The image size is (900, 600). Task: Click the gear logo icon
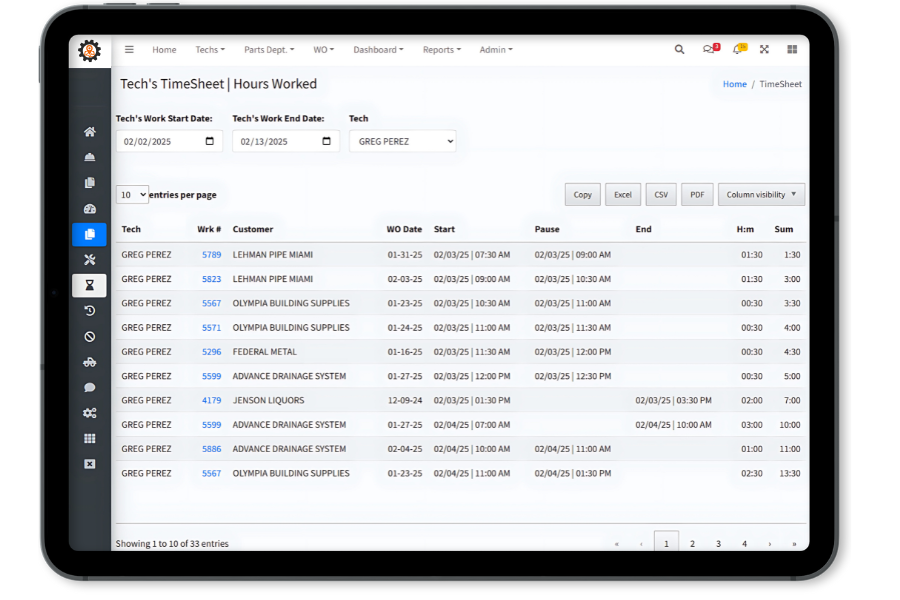[90, 51]
